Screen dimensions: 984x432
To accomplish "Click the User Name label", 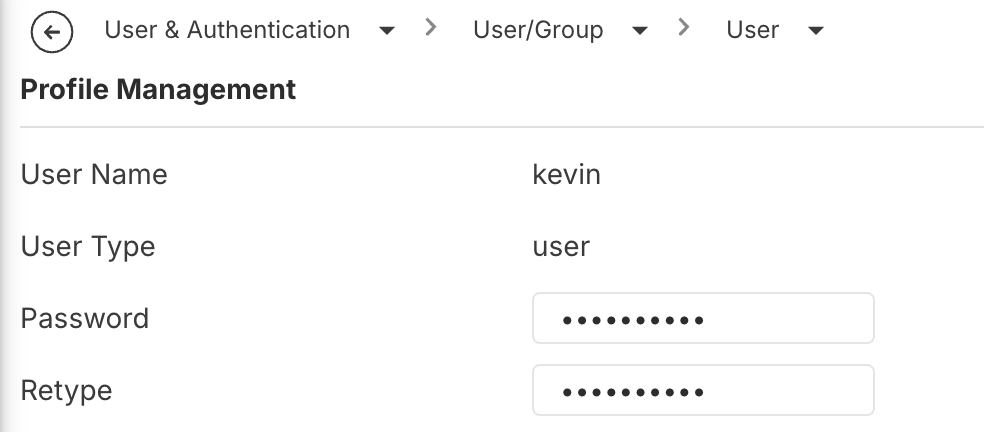I will pyautogui.click(x=94, y=174).
